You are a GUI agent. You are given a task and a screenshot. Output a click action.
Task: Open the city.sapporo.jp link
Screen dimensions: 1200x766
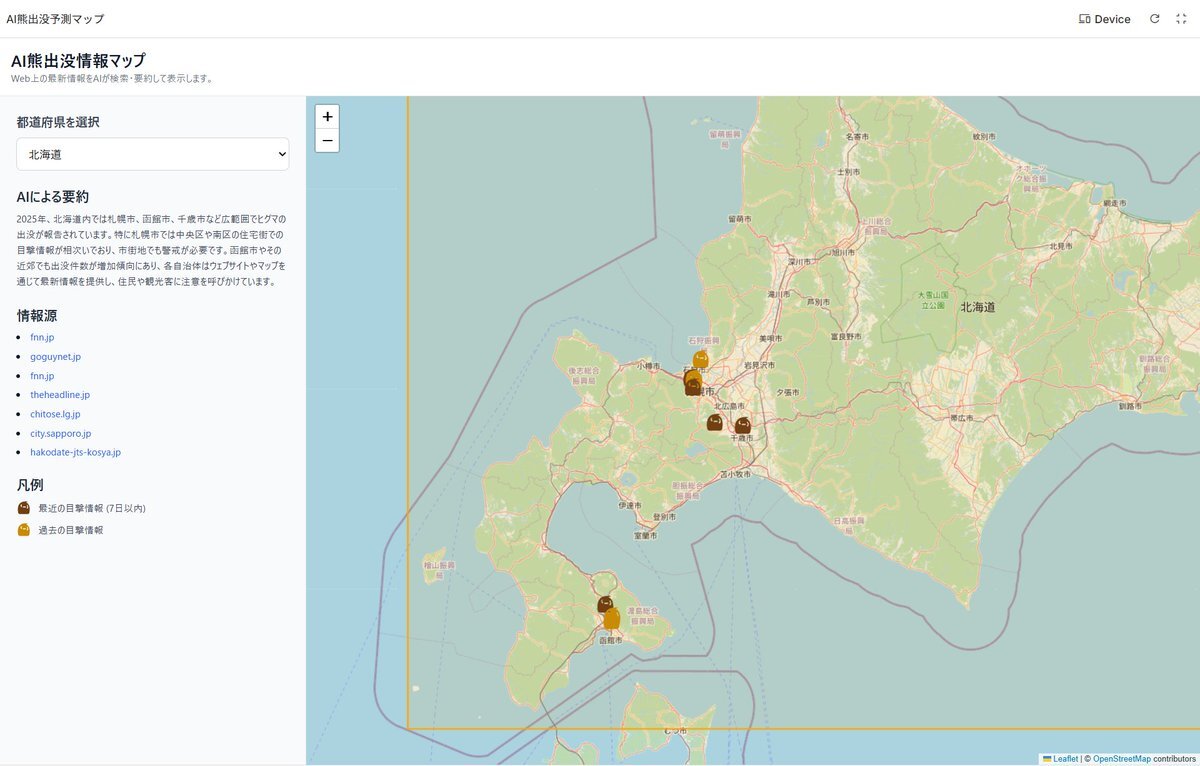[60, 433]
